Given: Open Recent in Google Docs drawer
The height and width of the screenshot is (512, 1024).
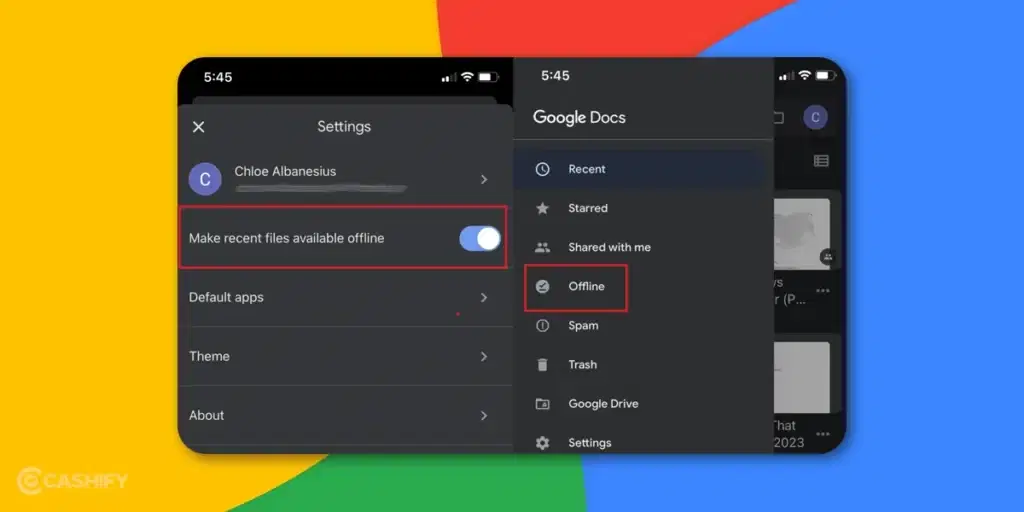Looking at the screenshot, I should [x=640, y=169].
